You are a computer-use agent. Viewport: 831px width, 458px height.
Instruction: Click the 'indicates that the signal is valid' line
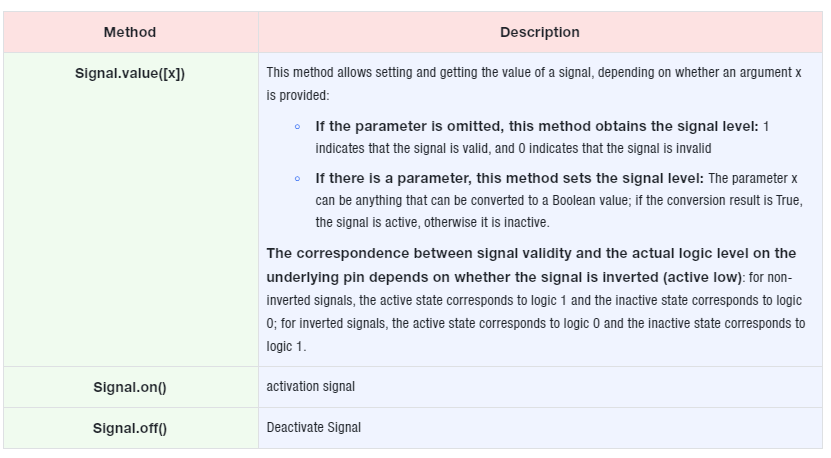pyautogui.click(x=513, y=148)
